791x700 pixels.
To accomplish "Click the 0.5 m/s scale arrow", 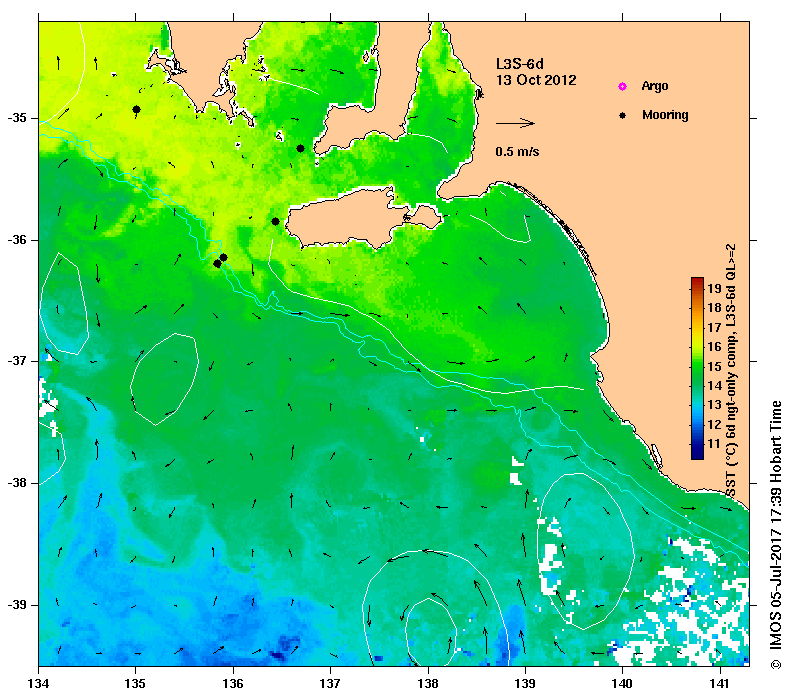I will [x=515, y=123].
